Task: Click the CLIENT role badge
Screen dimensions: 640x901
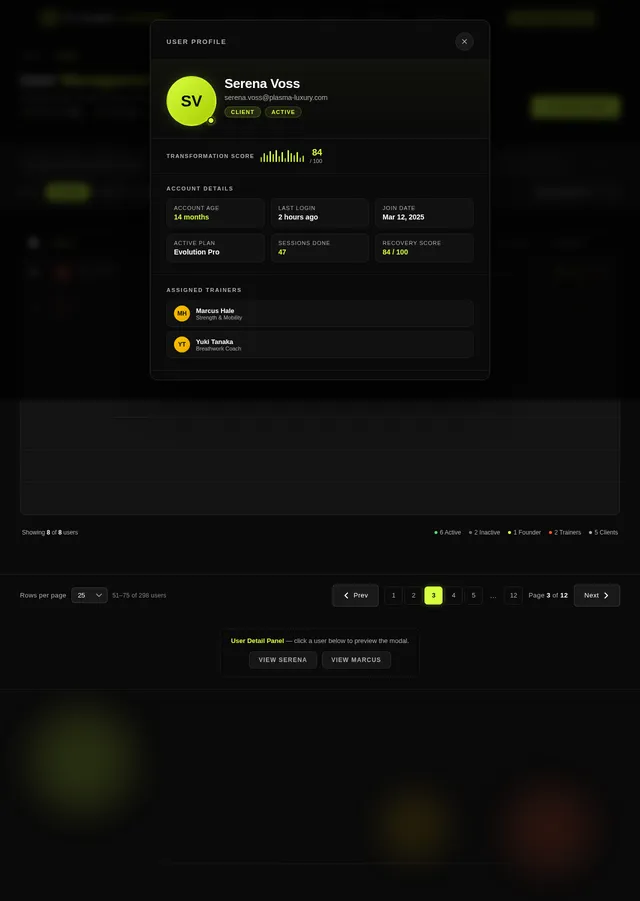Action: (x=242, y=112)
